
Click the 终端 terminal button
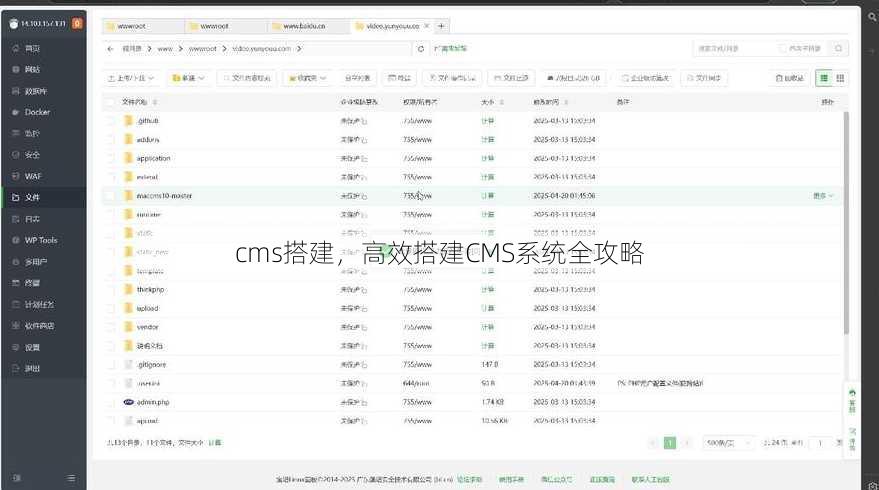tap(399, 78)
